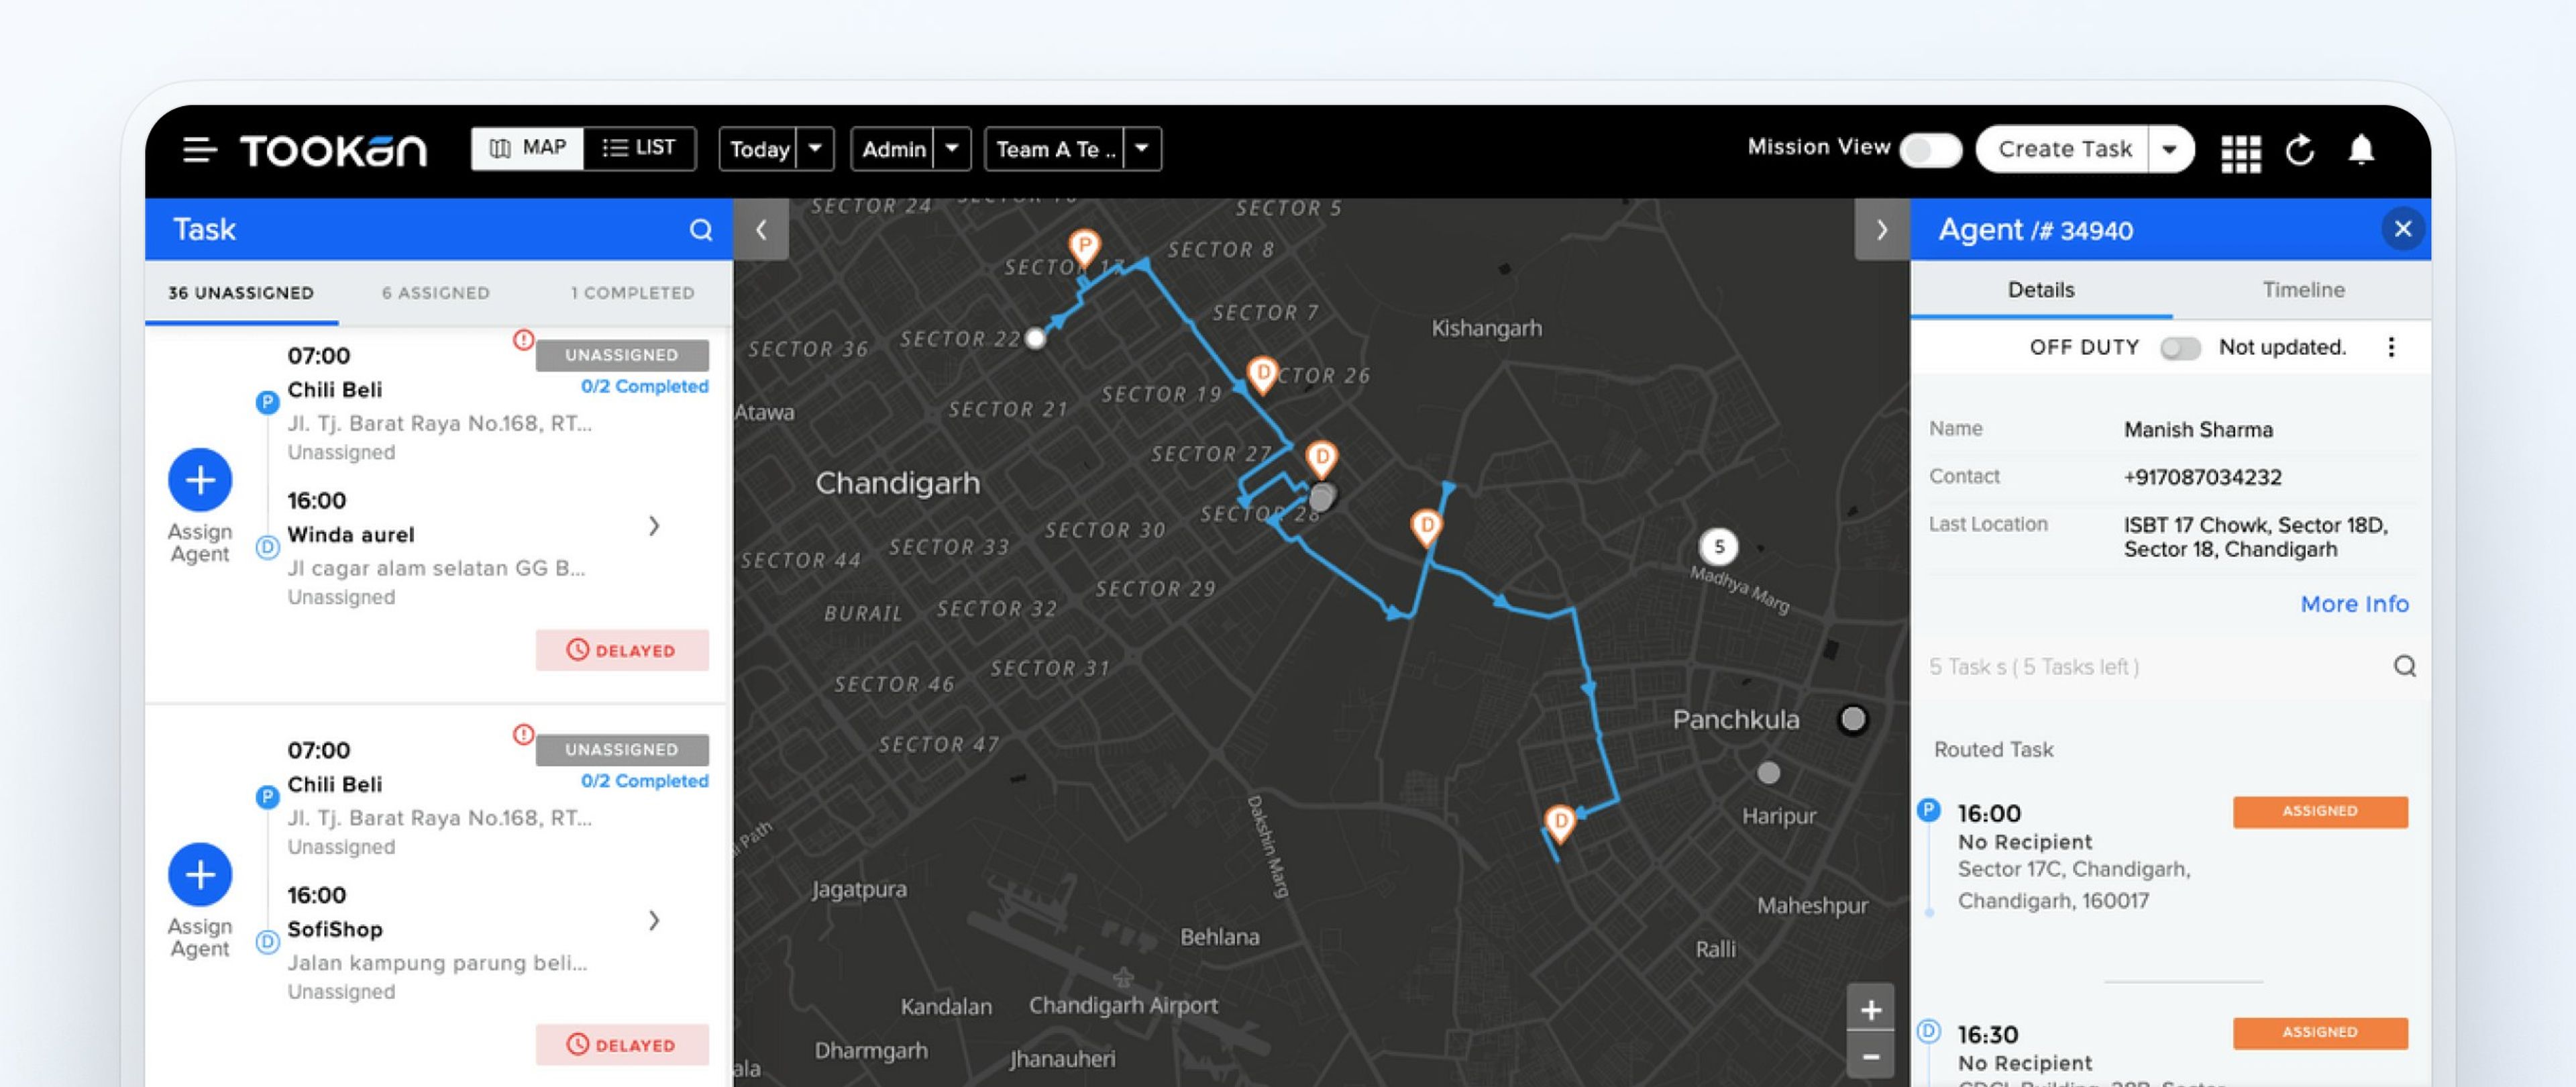Viewport: 2576px width, 1087px height.
Task: Click the agent dot next to Panchkula
Action: click(1853, 719)
